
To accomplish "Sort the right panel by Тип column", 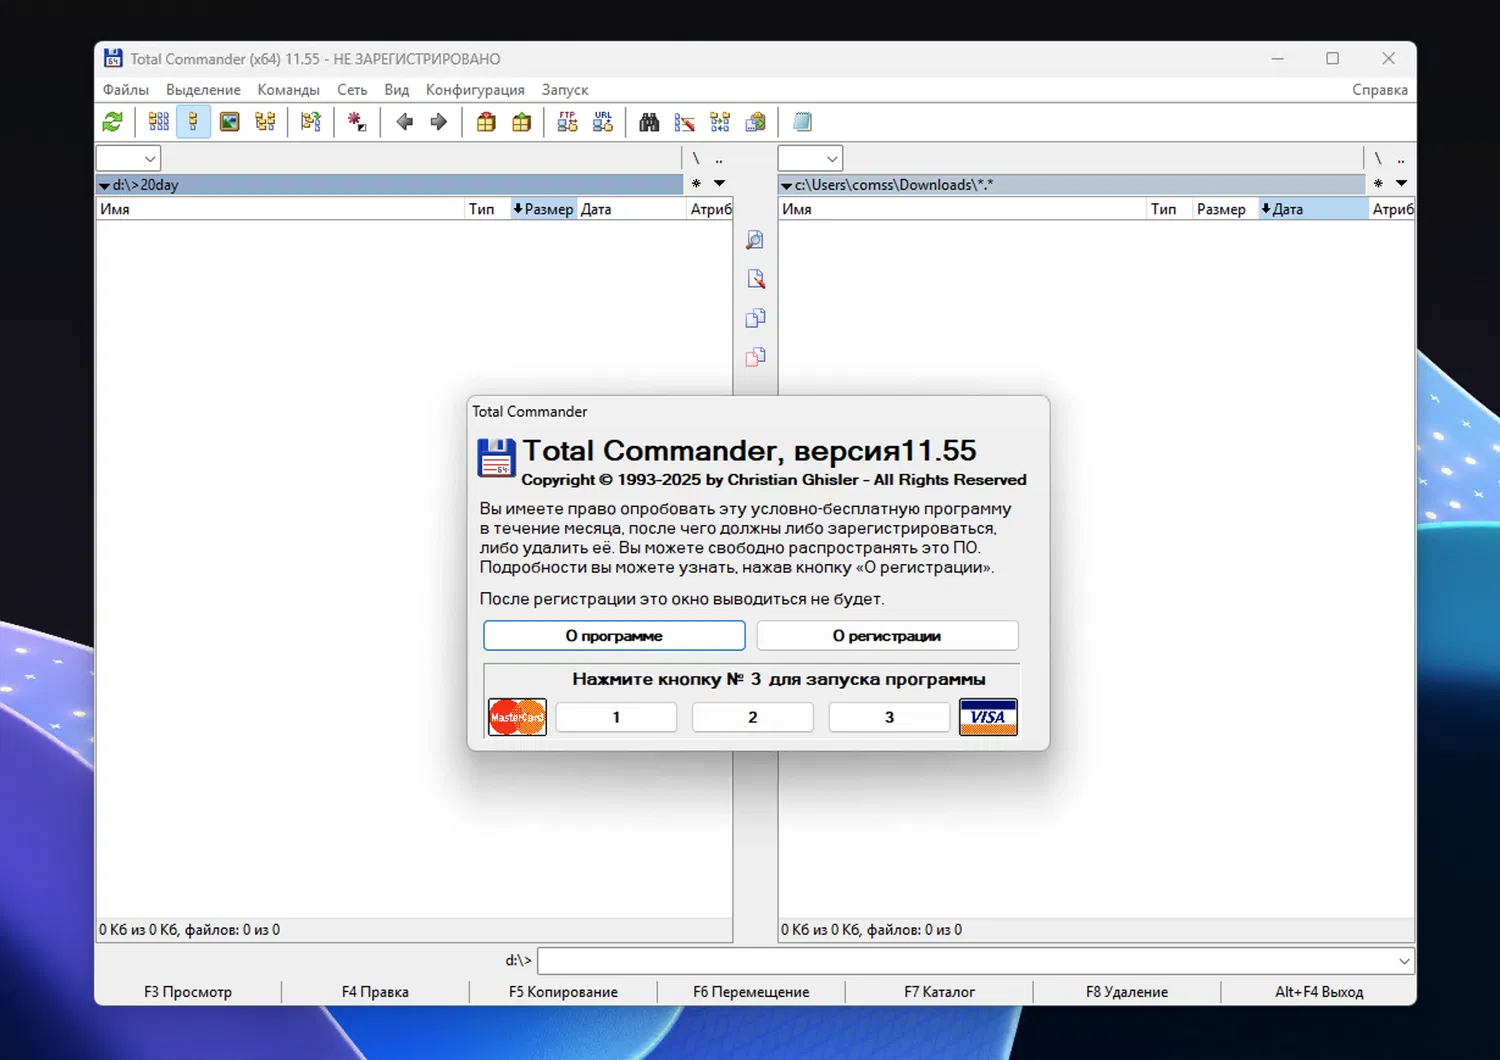I will (1168, 209).
